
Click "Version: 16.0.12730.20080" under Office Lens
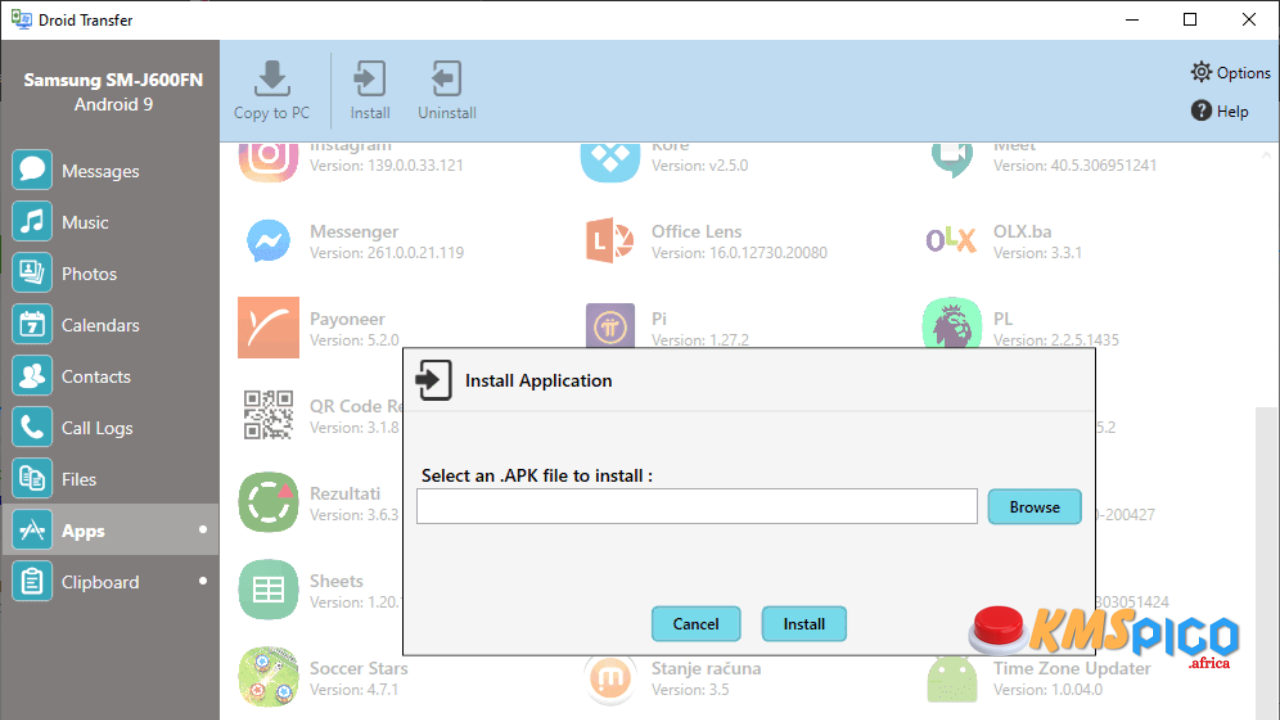[x=739, y=253]
